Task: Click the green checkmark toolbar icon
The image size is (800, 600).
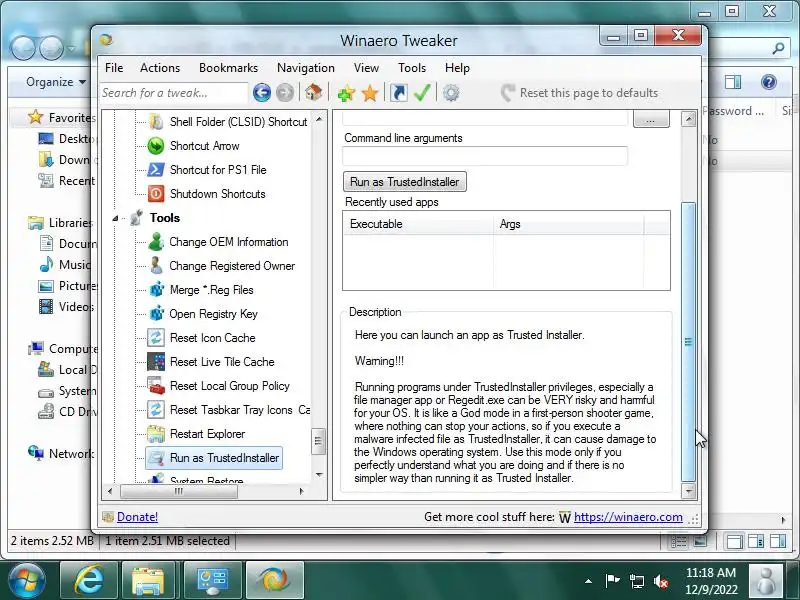Action: (422, 92)
